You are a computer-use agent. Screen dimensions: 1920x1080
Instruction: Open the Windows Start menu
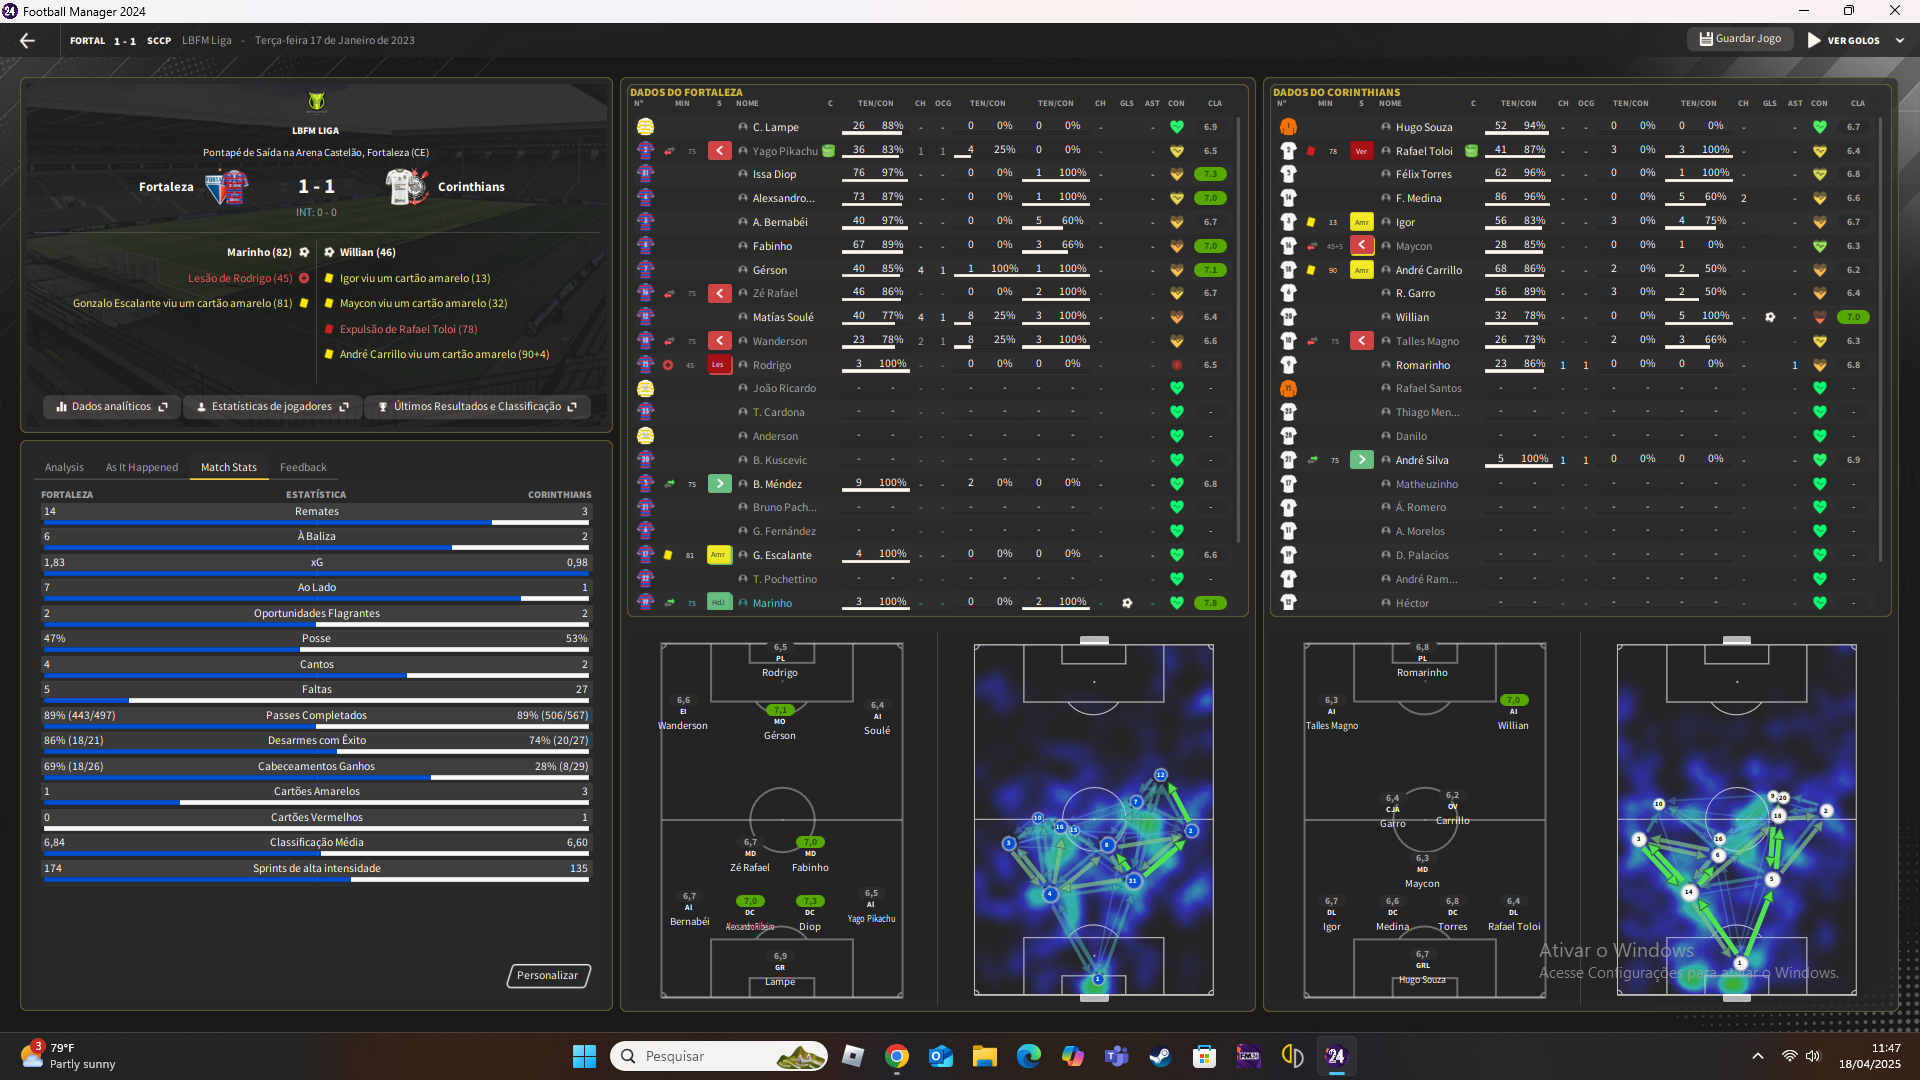(x=584, y=1056)
